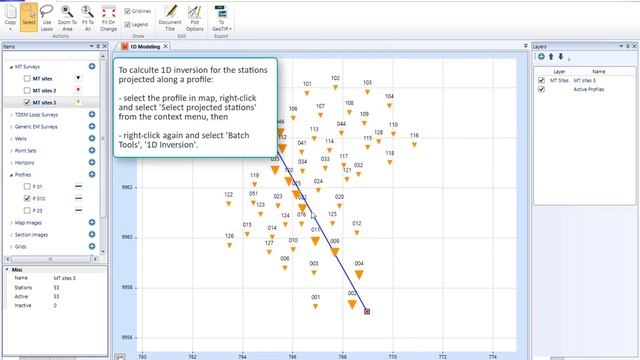The height and width of the screenshot is (360, 640).
Task: Select the Section Images tree item
Action: pos(31,235)
